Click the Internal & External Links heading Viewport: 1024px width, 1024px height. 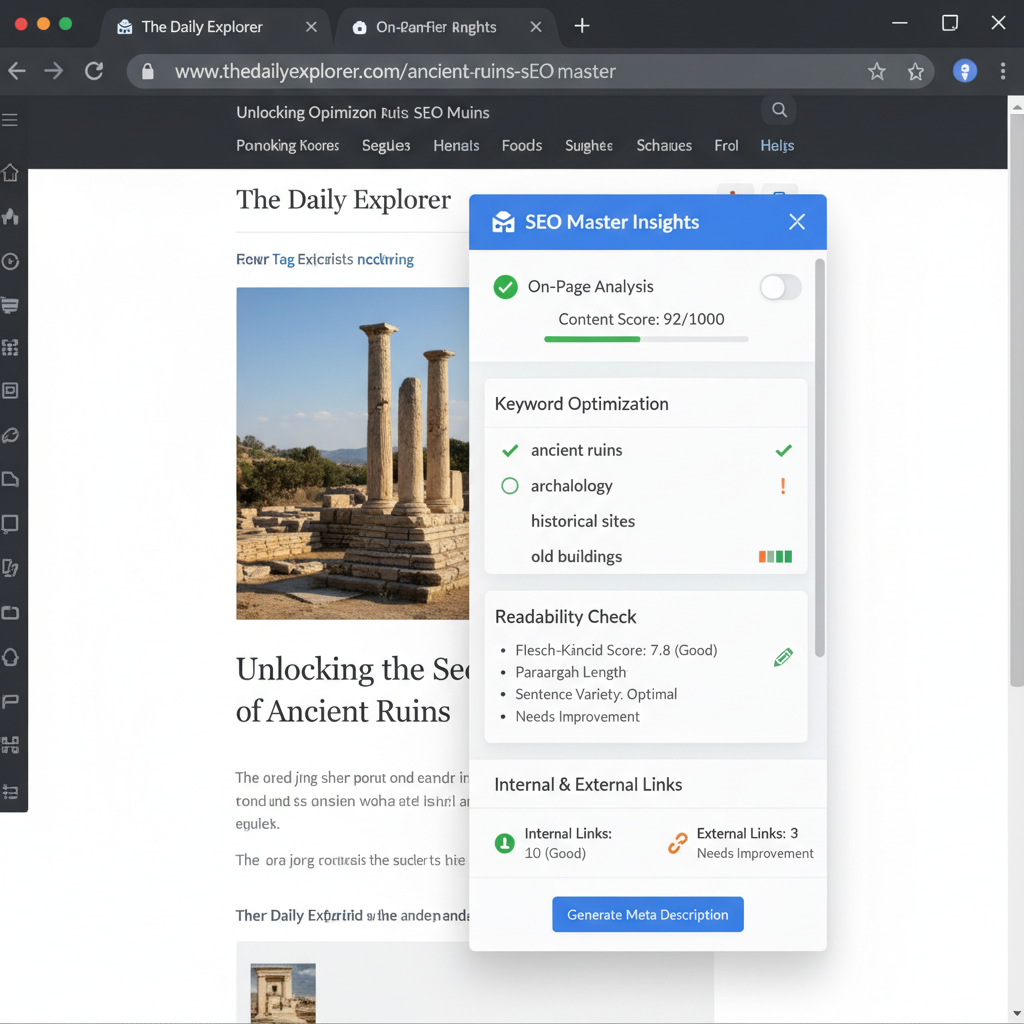tap(588, 784)
